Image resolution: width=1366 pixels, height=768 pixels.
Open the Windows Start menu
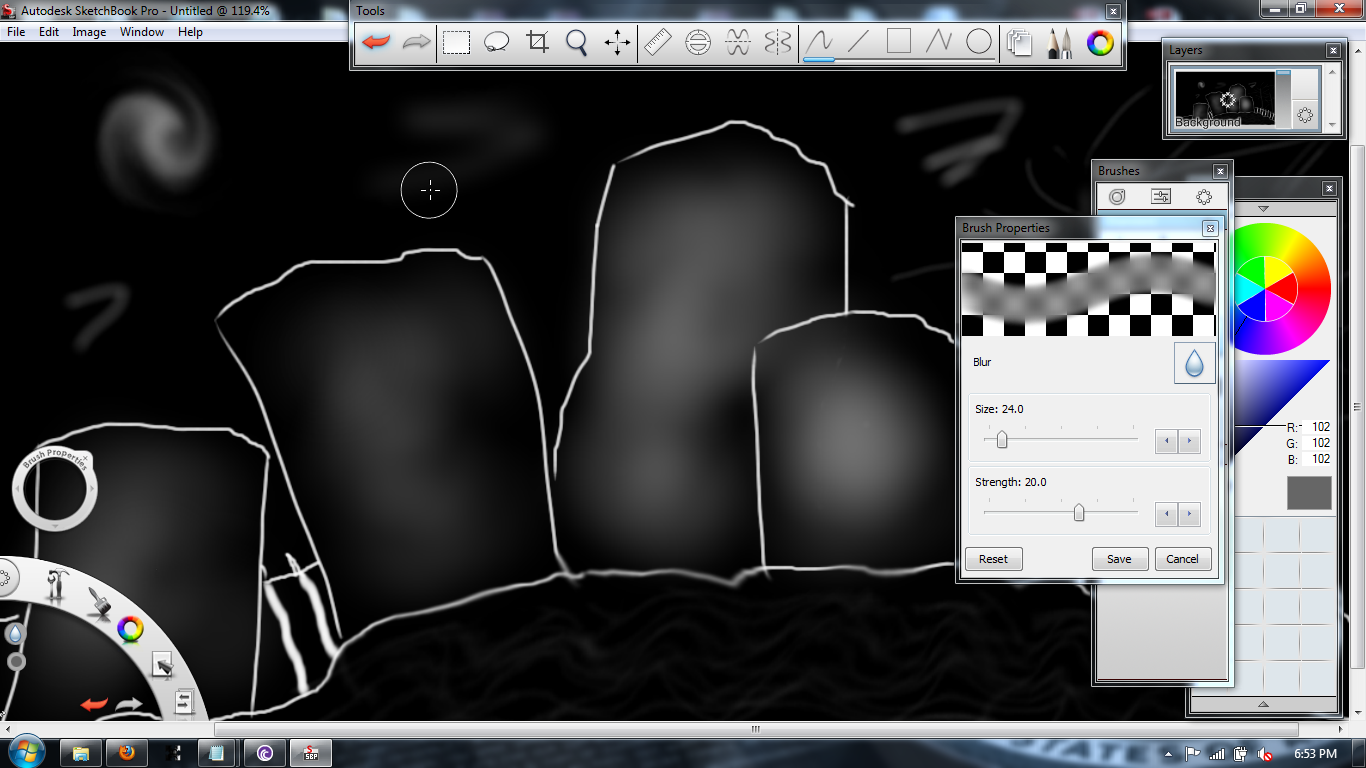pos(26,752)
